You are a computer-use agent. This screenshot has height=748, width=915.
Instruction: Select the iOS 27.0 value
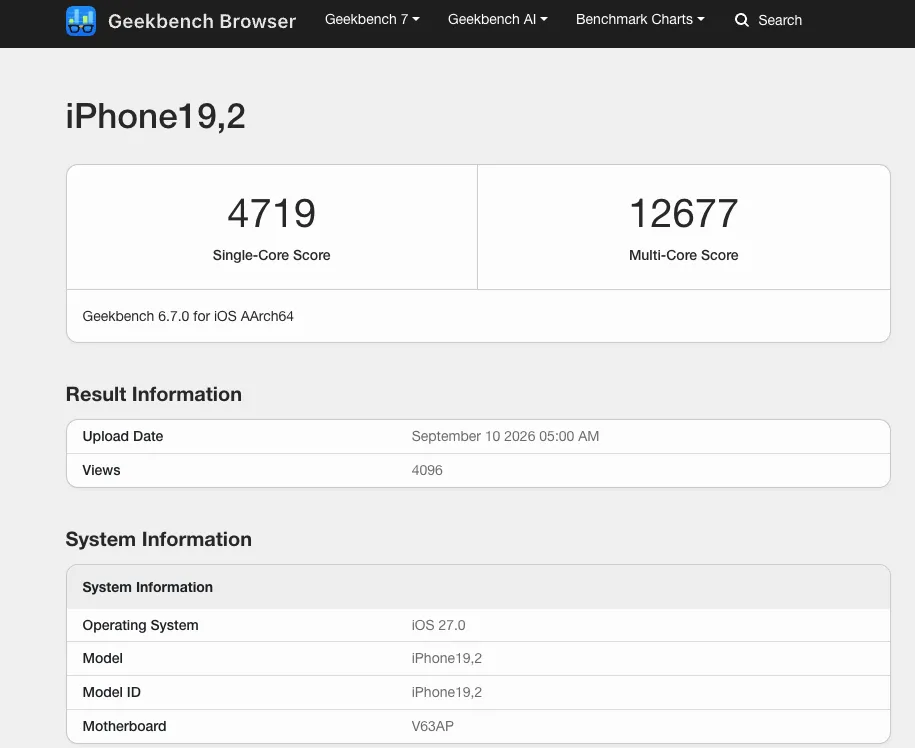(438, 625)
